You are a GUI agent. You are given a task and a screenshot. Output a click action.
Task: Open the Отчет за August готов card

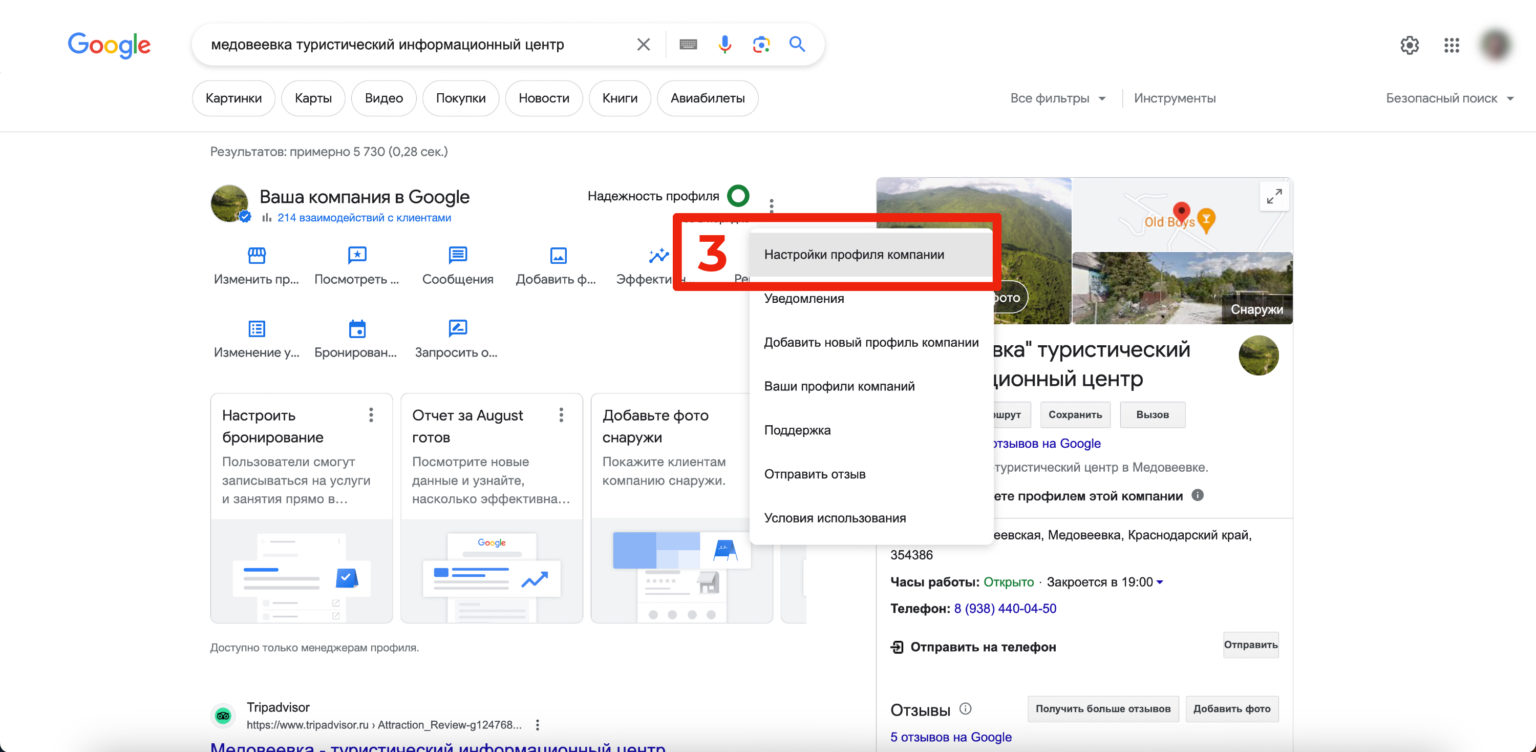pos(491,508)
